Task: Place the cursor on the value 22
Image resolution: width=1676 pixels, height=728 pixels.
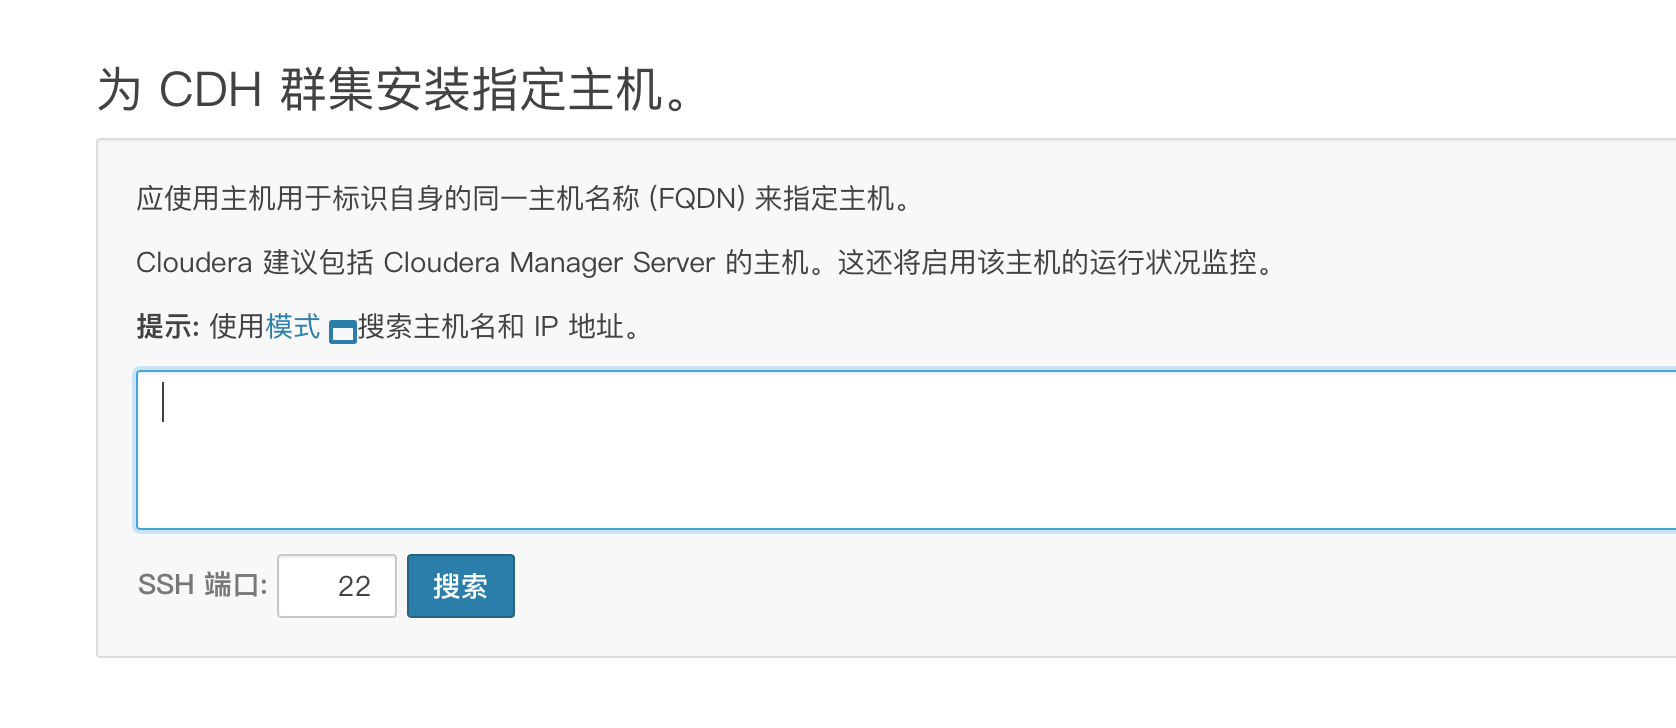Action: [x=354, y=586]
